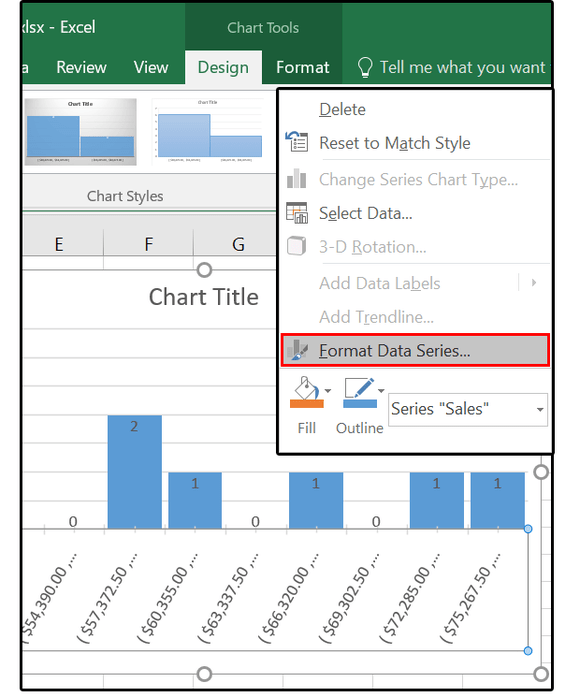Select the histogram bar labeled 2

point(135,472)
